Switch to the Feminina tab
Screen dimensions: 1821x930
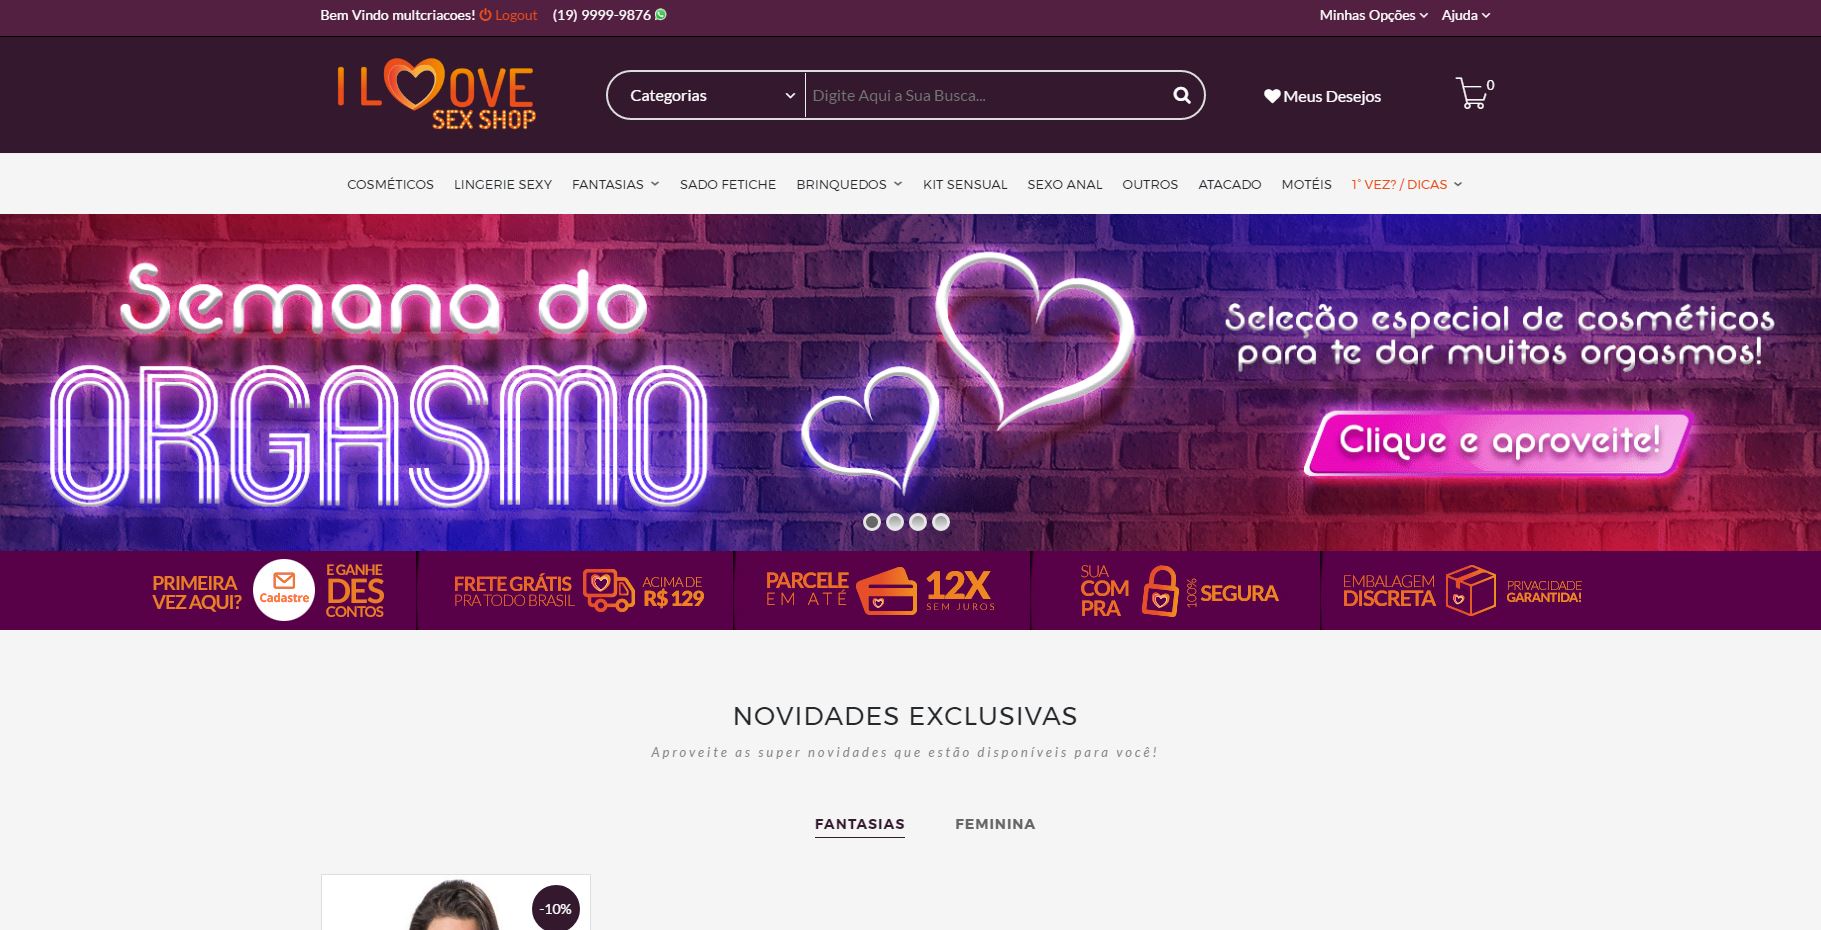click(995, 824)
